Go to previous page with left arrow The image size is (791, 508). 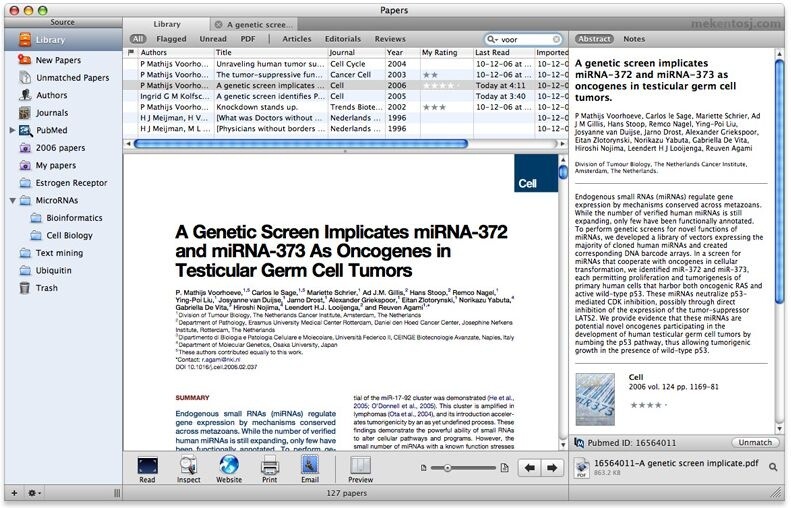coord(529,468)
